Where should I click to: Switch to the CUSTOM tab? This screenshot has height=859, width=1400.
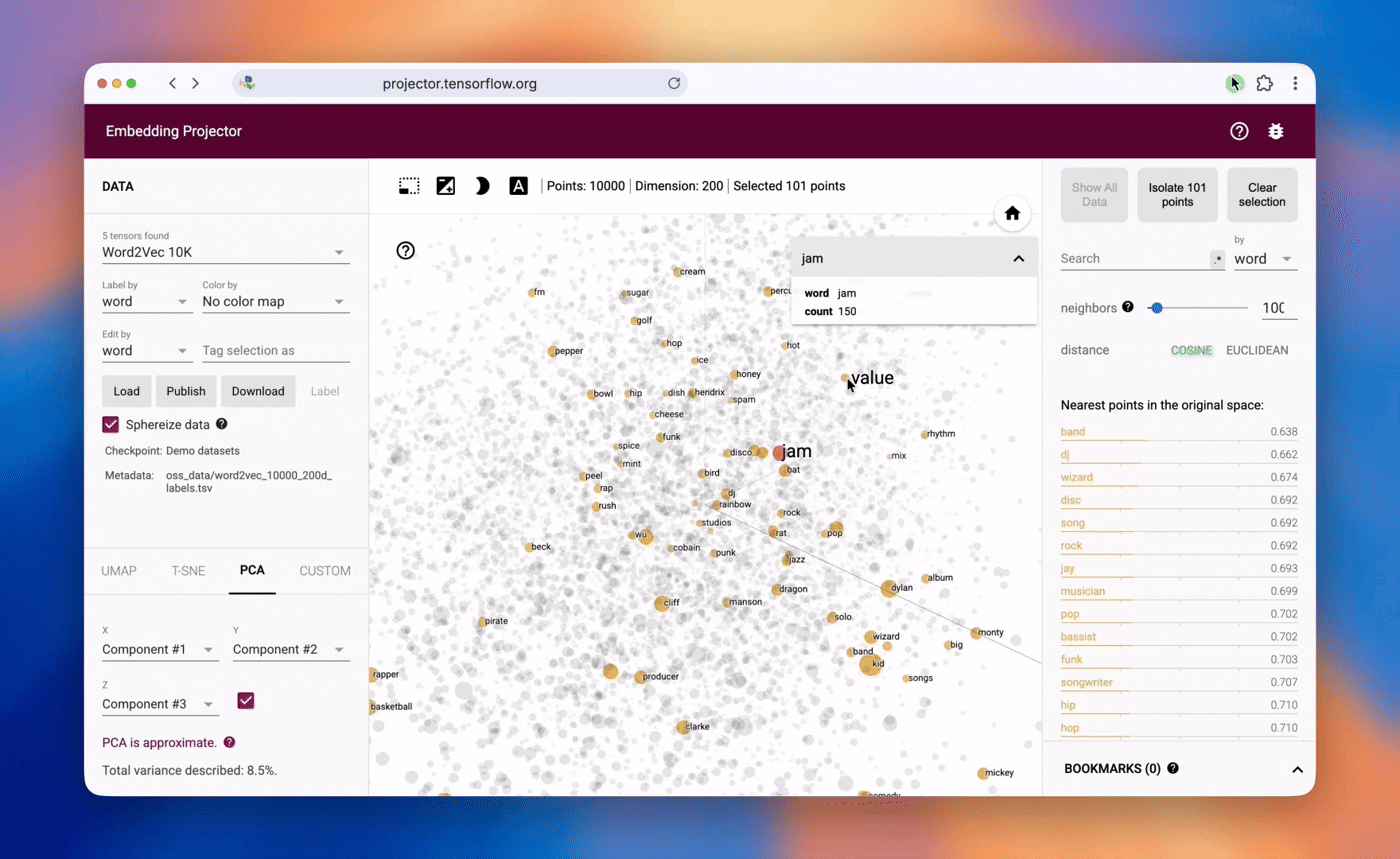coord(325,571)
